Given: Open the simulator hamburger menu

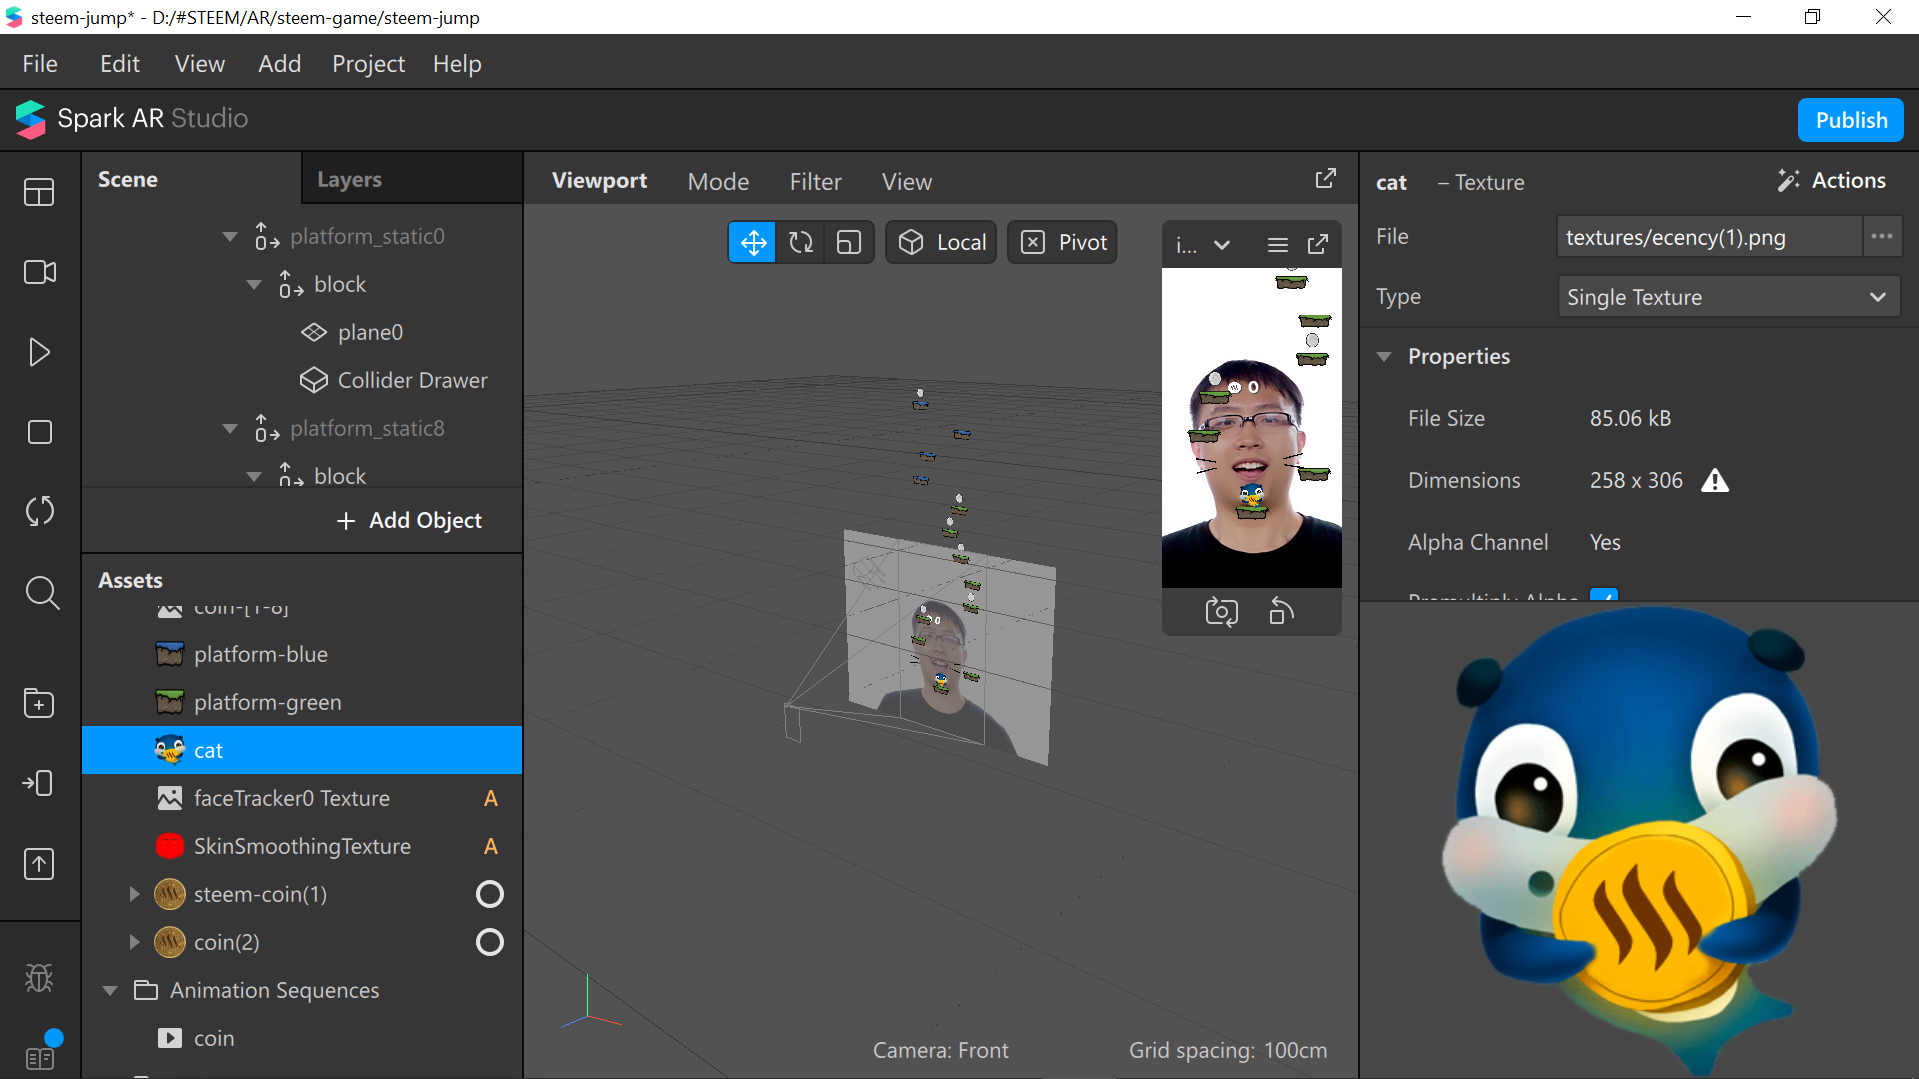Looking at the screenshot, I should [1277, 245].
